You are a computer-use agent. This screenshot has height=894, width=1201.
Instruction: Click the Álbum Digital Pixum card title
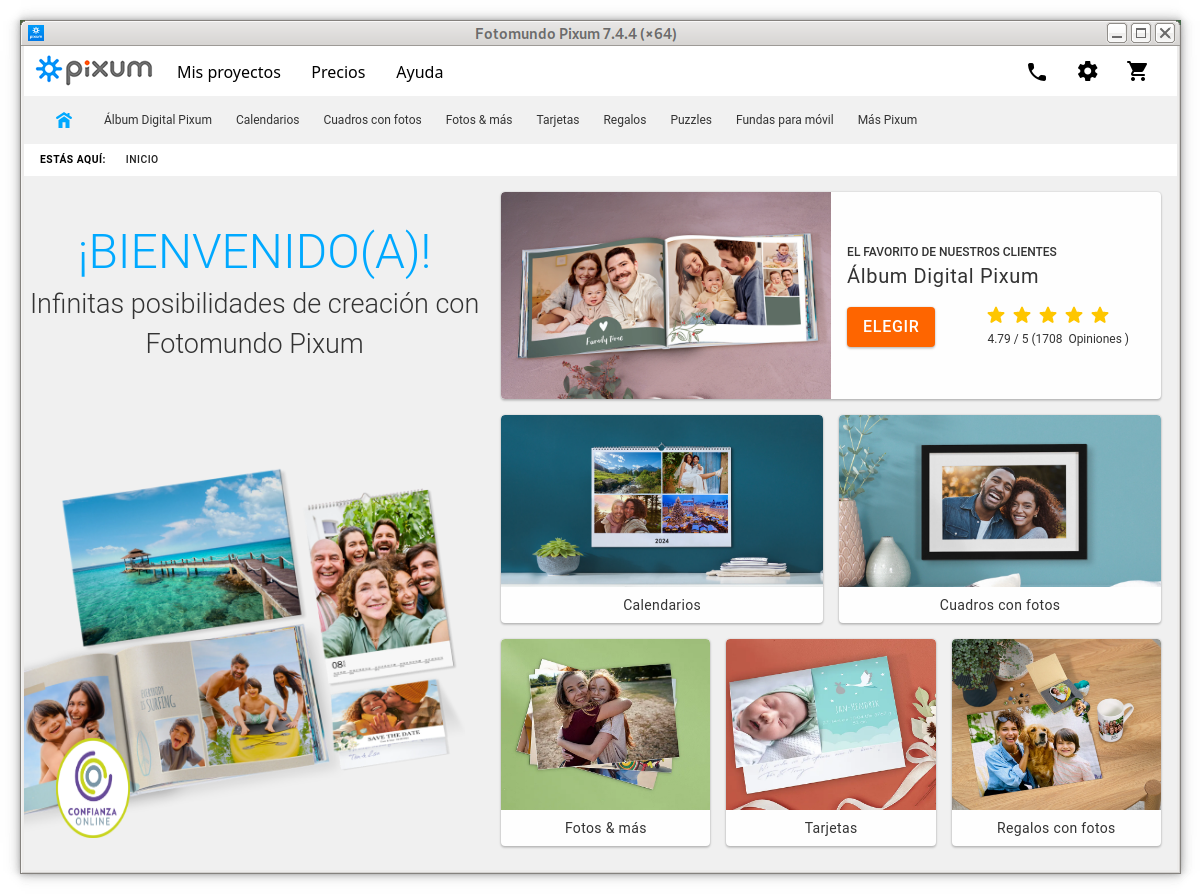point(943,277)
